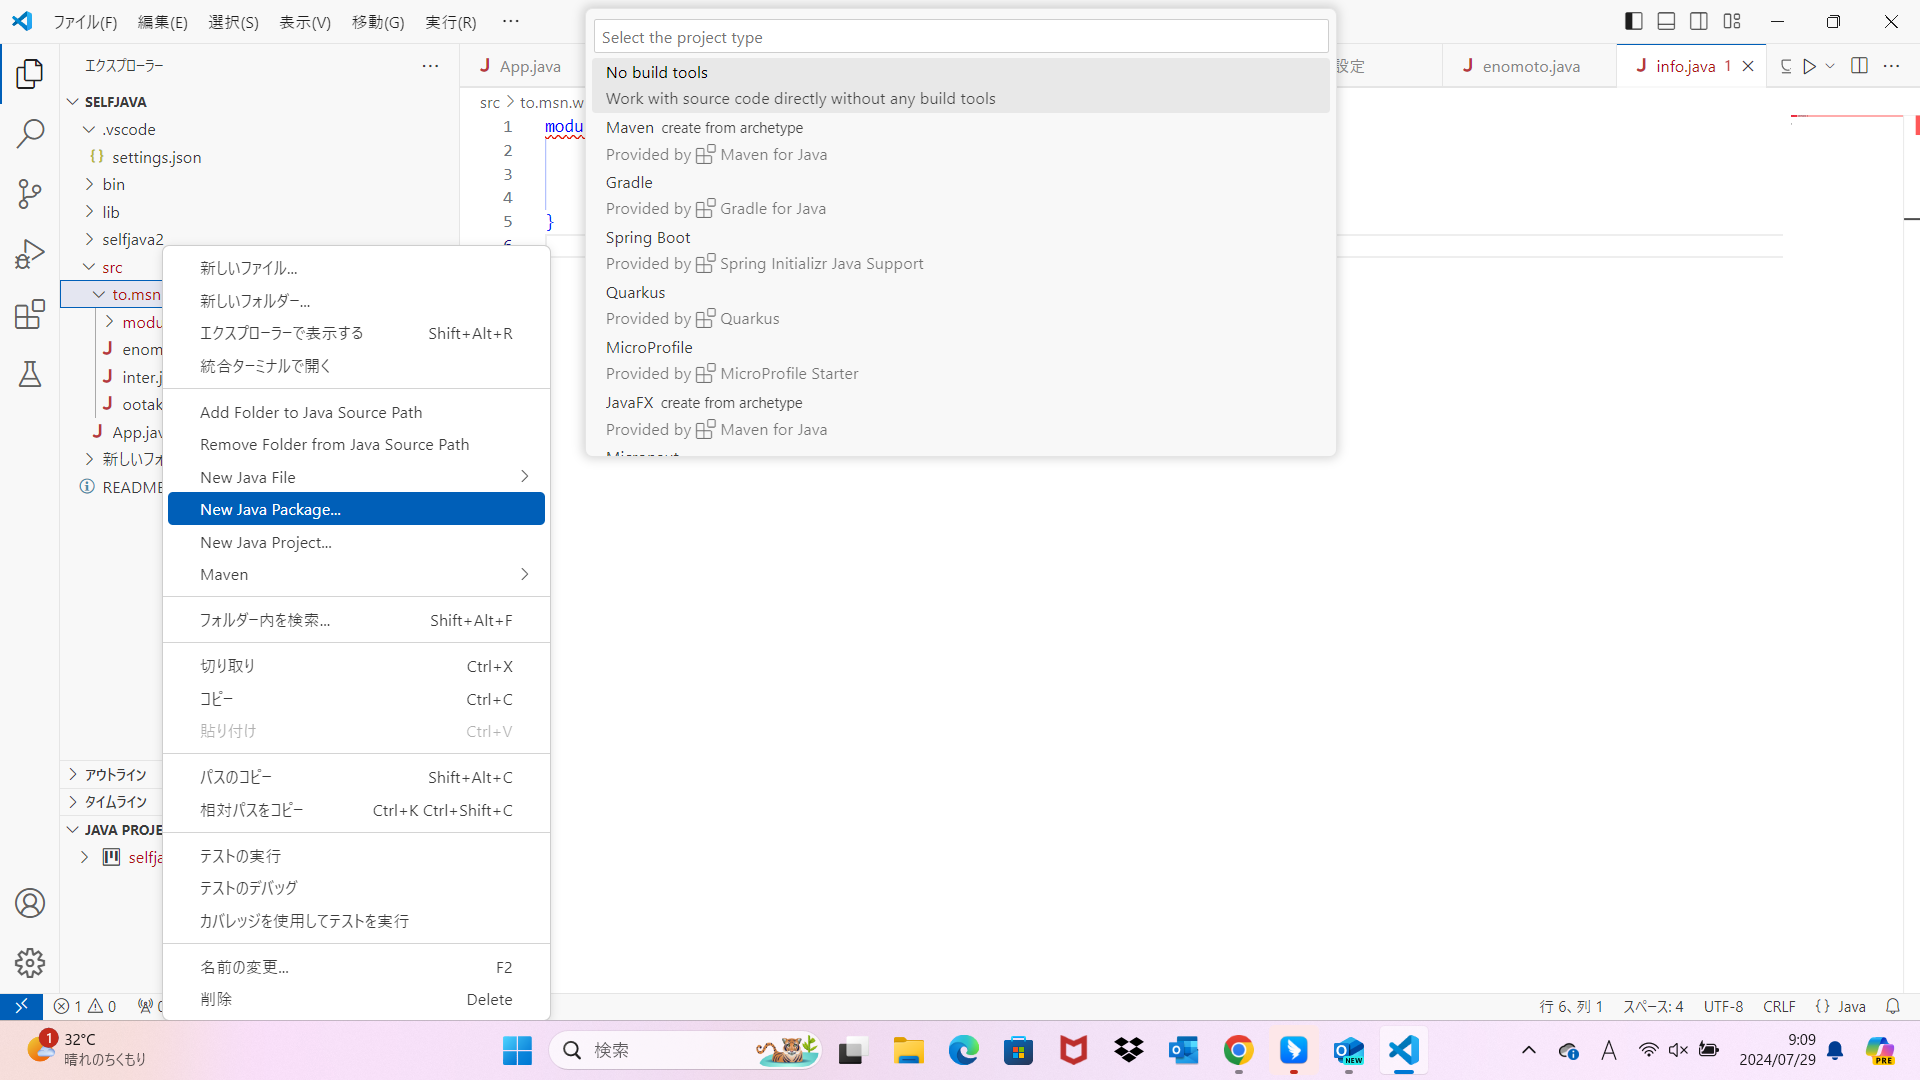Screen dimensions: 1920x1080
Task: Open Explorer views and more actions ellipsis
Action: coord(430,66)
